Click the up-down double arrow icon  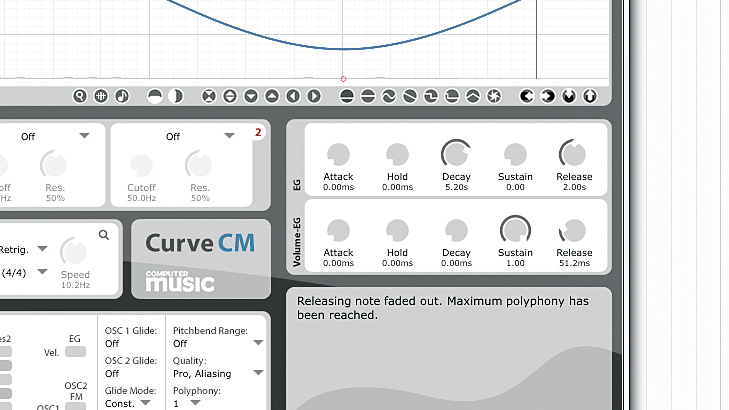pos(230,96)
